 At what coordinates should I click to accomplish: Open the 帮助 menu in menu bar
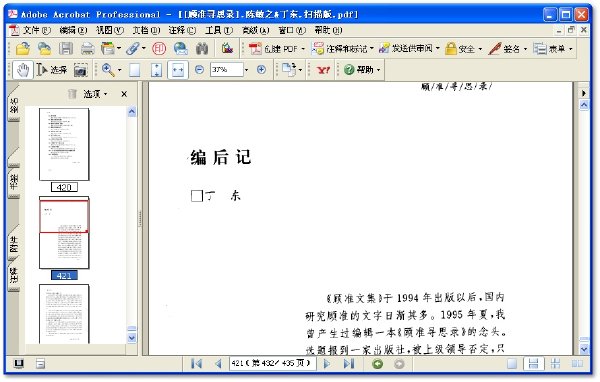(328, 30)
